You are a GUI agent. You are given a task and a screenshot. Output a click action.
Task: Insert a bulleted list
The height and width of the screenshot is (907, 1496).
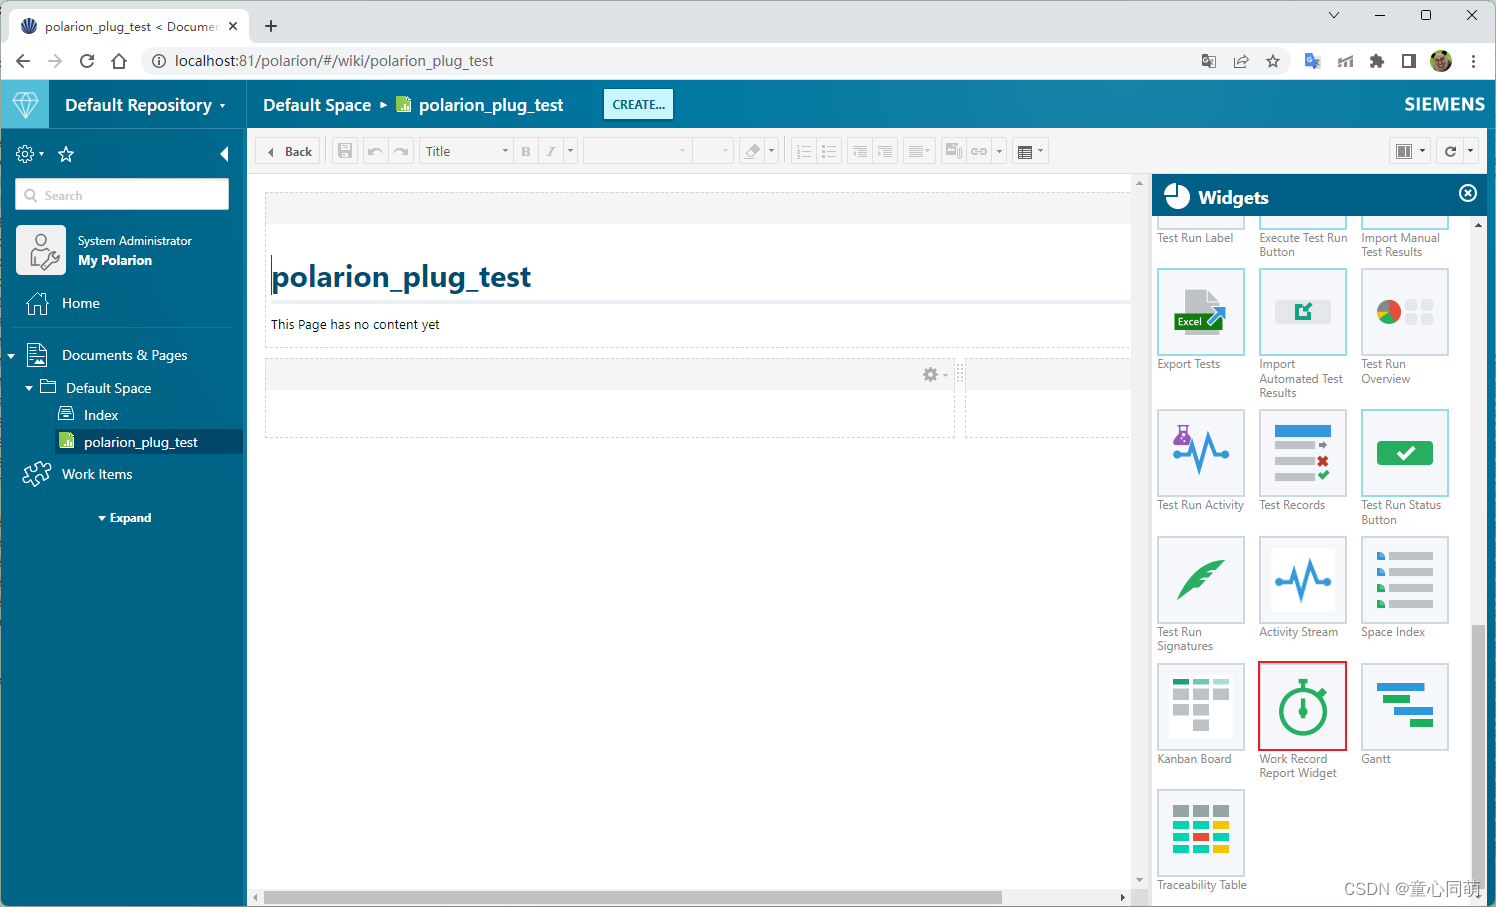click(x=829, y=152)
